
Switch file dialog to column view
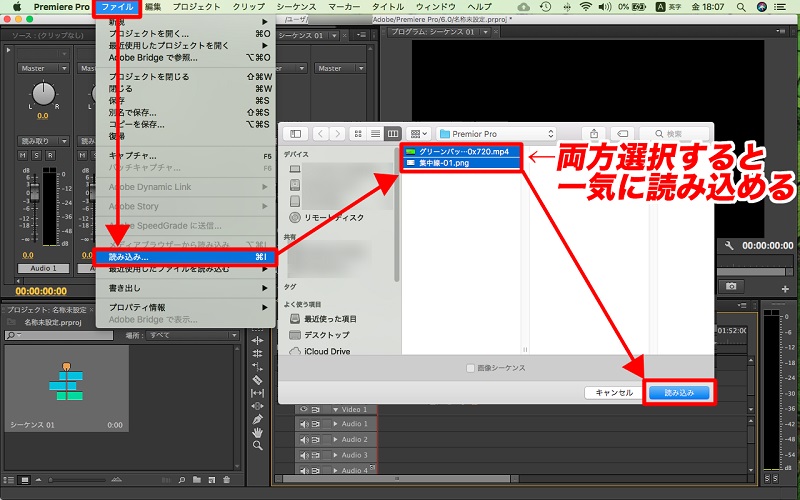click(393, 134)
